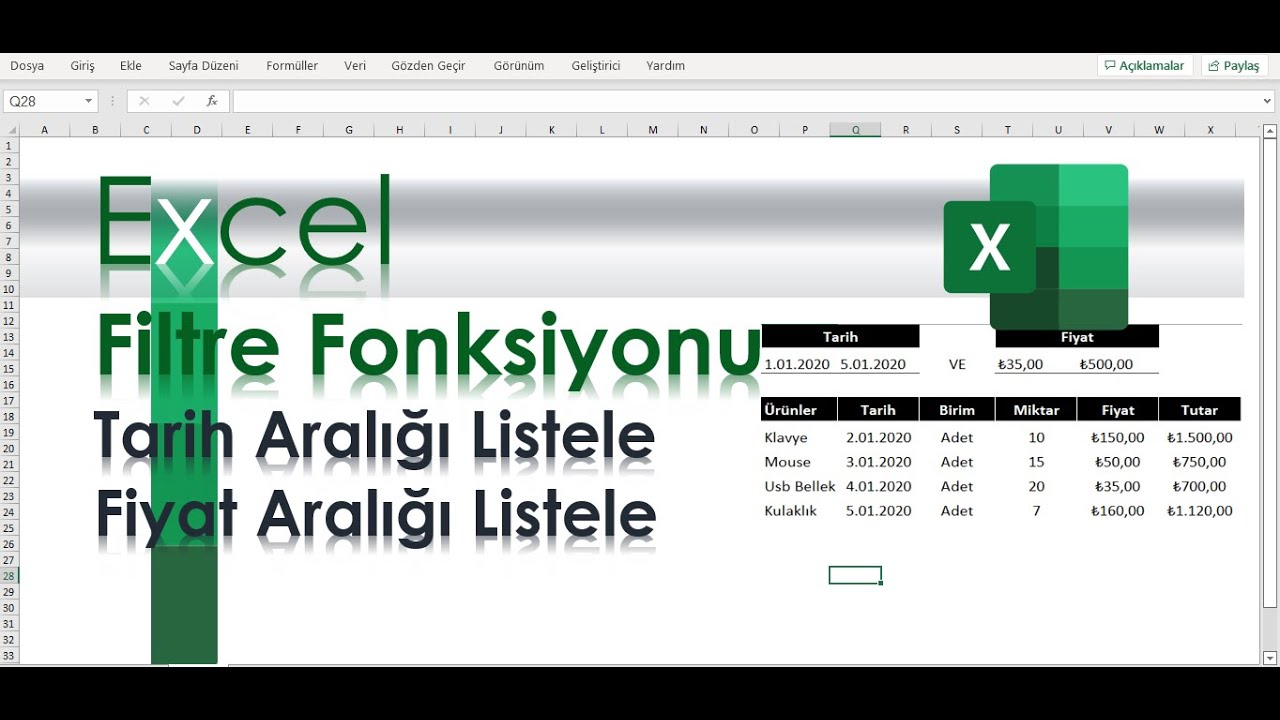Click the Birim table header
The width and height of the screenshot is (1280, 720).
957,410
